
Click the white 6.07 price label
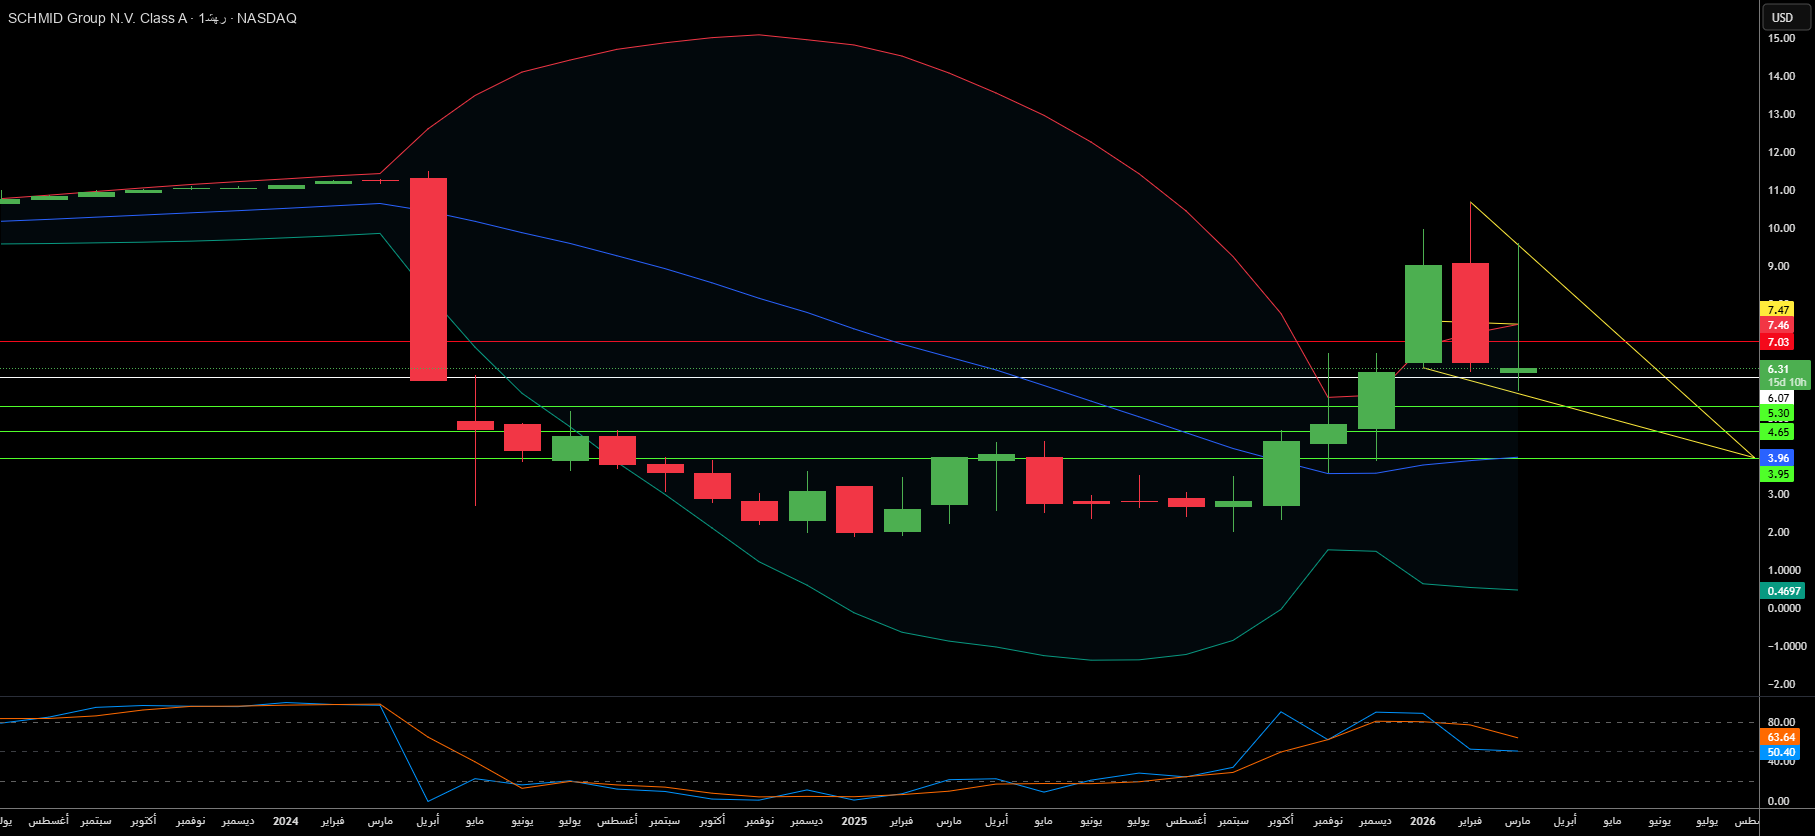(x=1778, y=398)
